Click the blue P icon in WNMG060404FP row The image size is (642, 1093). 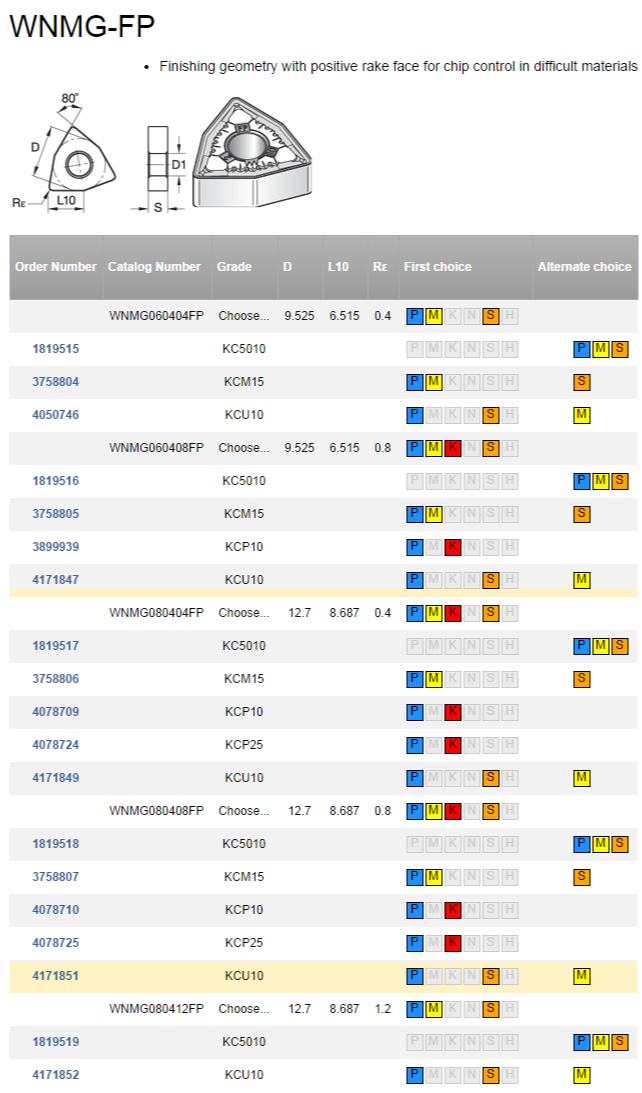click(x=415, y=316)
